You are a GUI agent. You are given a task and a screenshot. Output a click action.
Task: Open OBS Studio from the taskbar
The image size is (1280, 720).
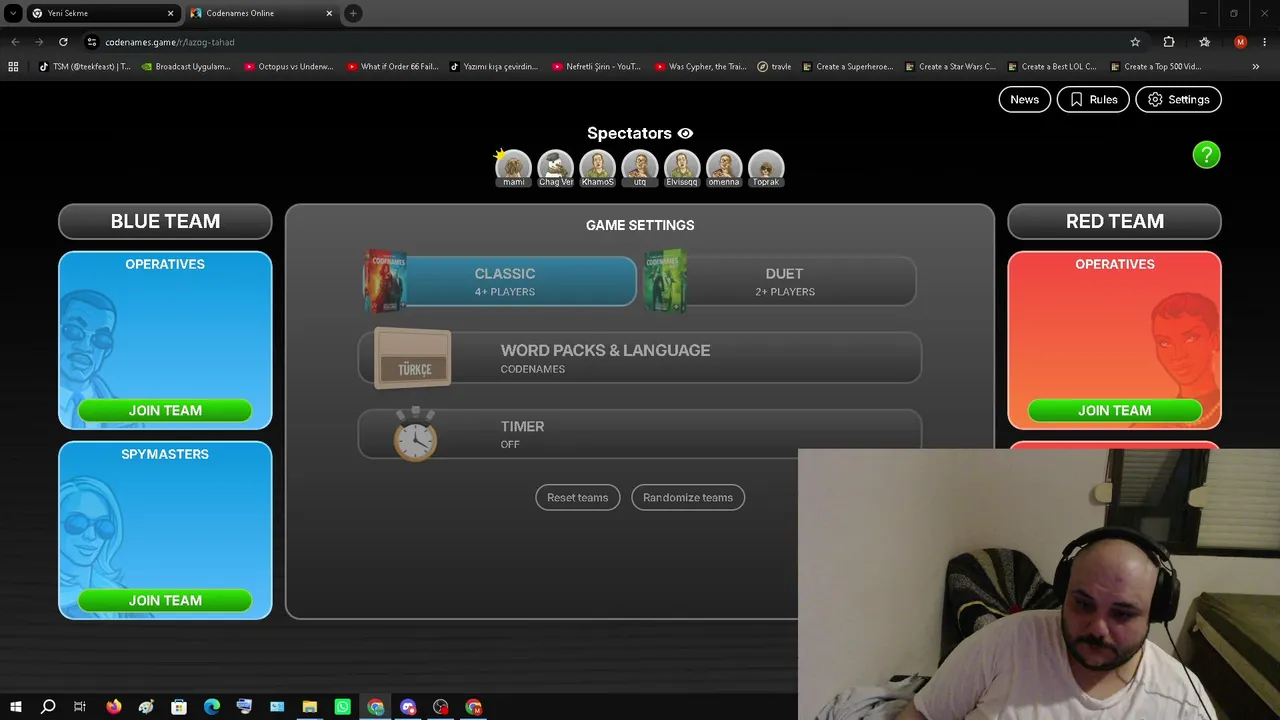tap(441, 707)
